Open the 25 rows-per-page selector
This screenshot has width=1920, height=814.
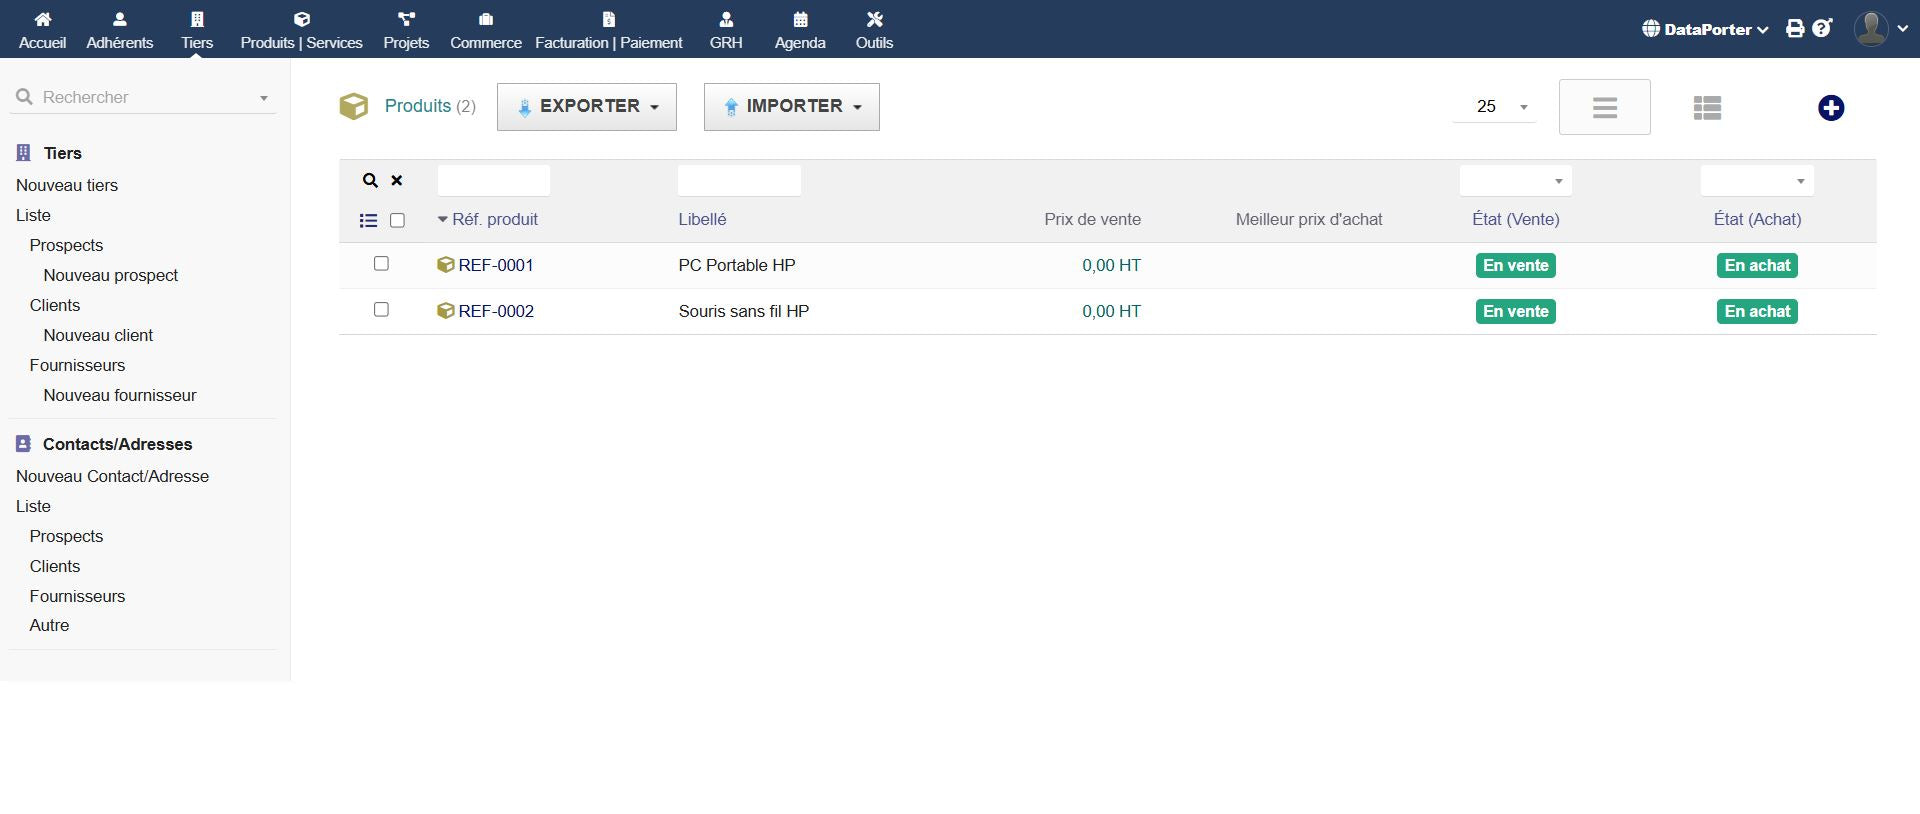pyautogui.click(x=1495, y=107)
